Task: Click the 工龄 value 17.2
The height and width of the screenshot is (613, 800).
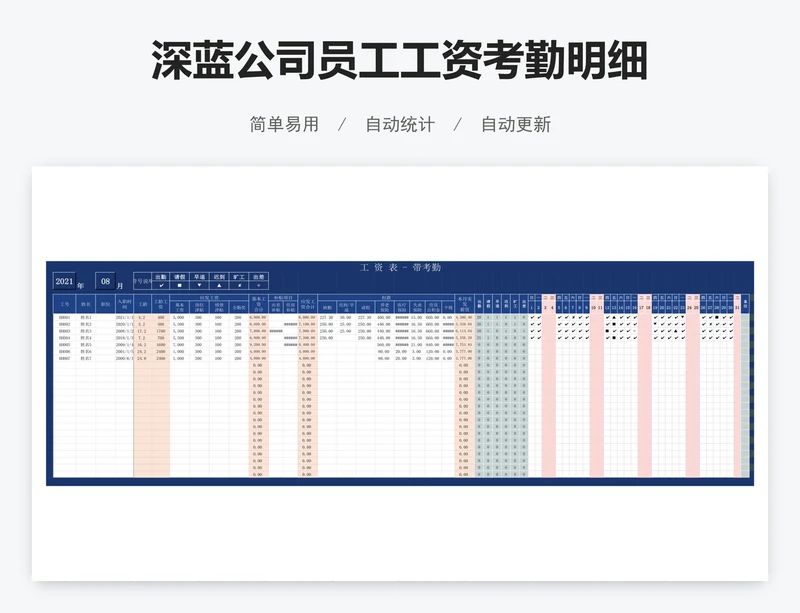Action: click(x=142, y=331)
